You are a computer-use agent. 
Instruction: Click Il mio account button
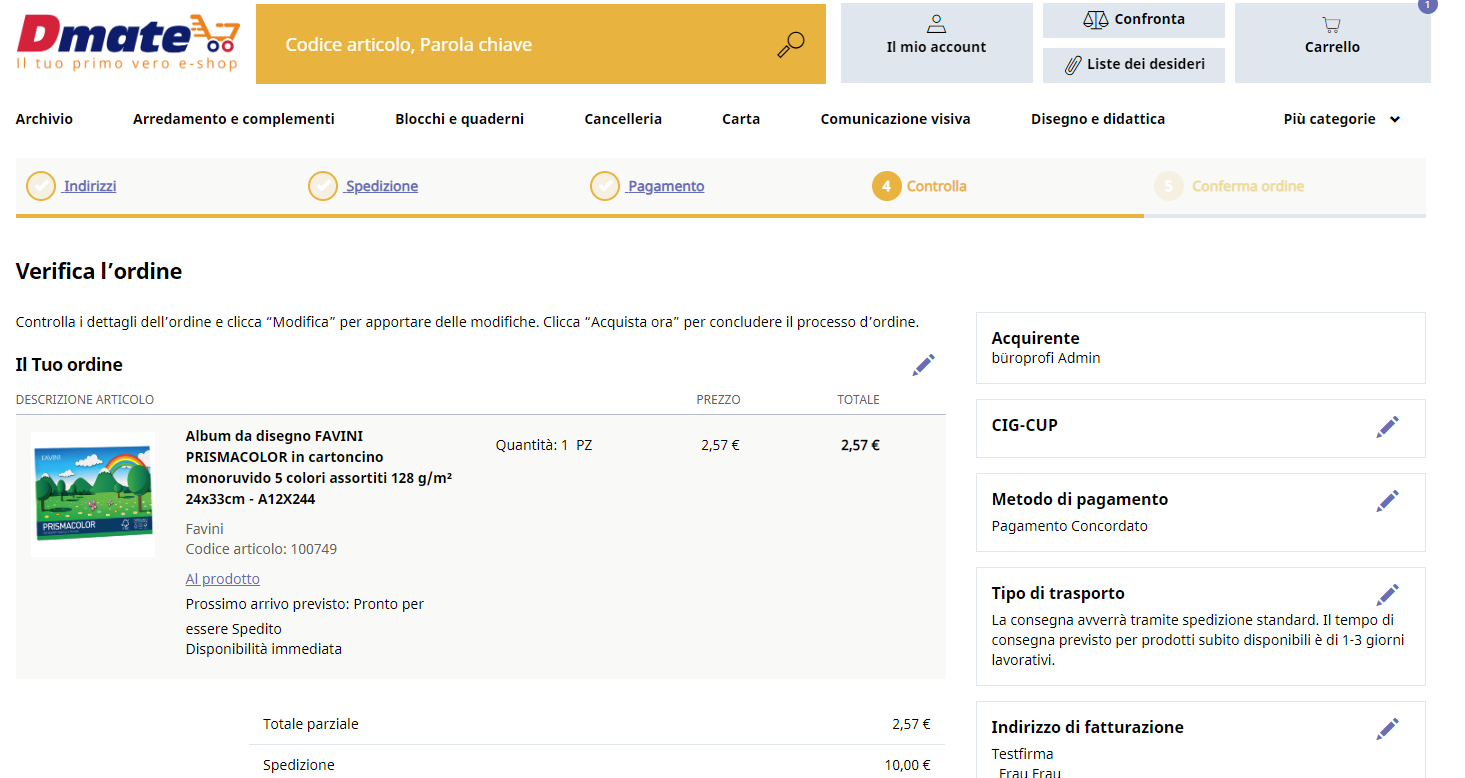[x=936, y=43]
